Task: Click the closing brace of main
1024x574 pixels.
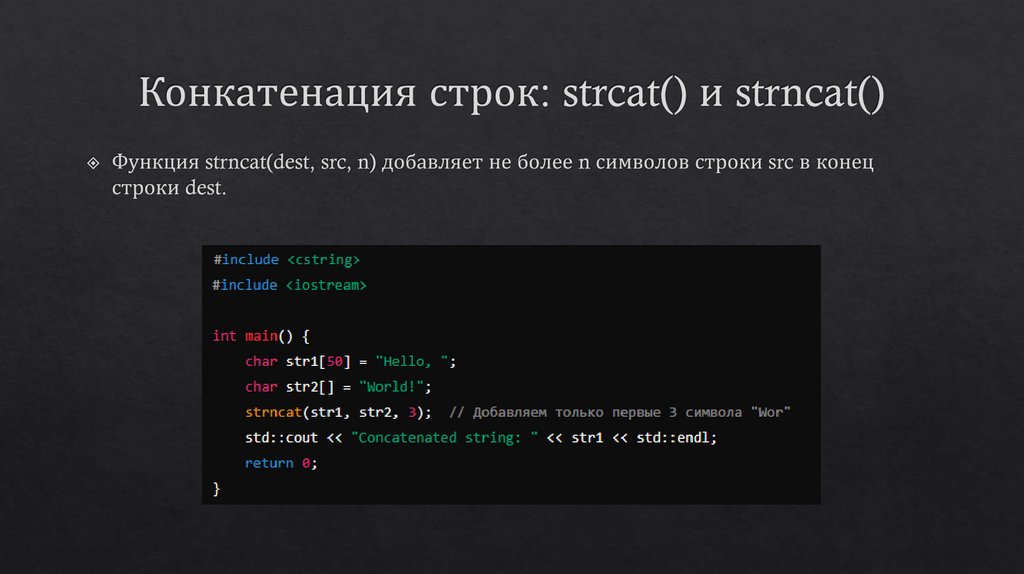Action: tap(216, 488)
